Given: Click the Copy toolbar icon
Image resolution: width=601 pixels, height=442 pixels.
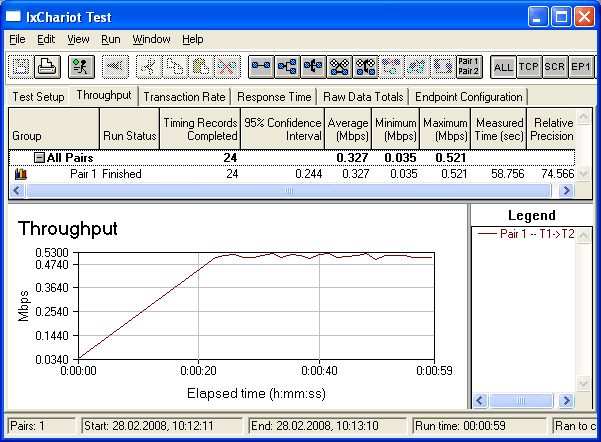Looking at the screenshot, I should (x=175, y=67).
